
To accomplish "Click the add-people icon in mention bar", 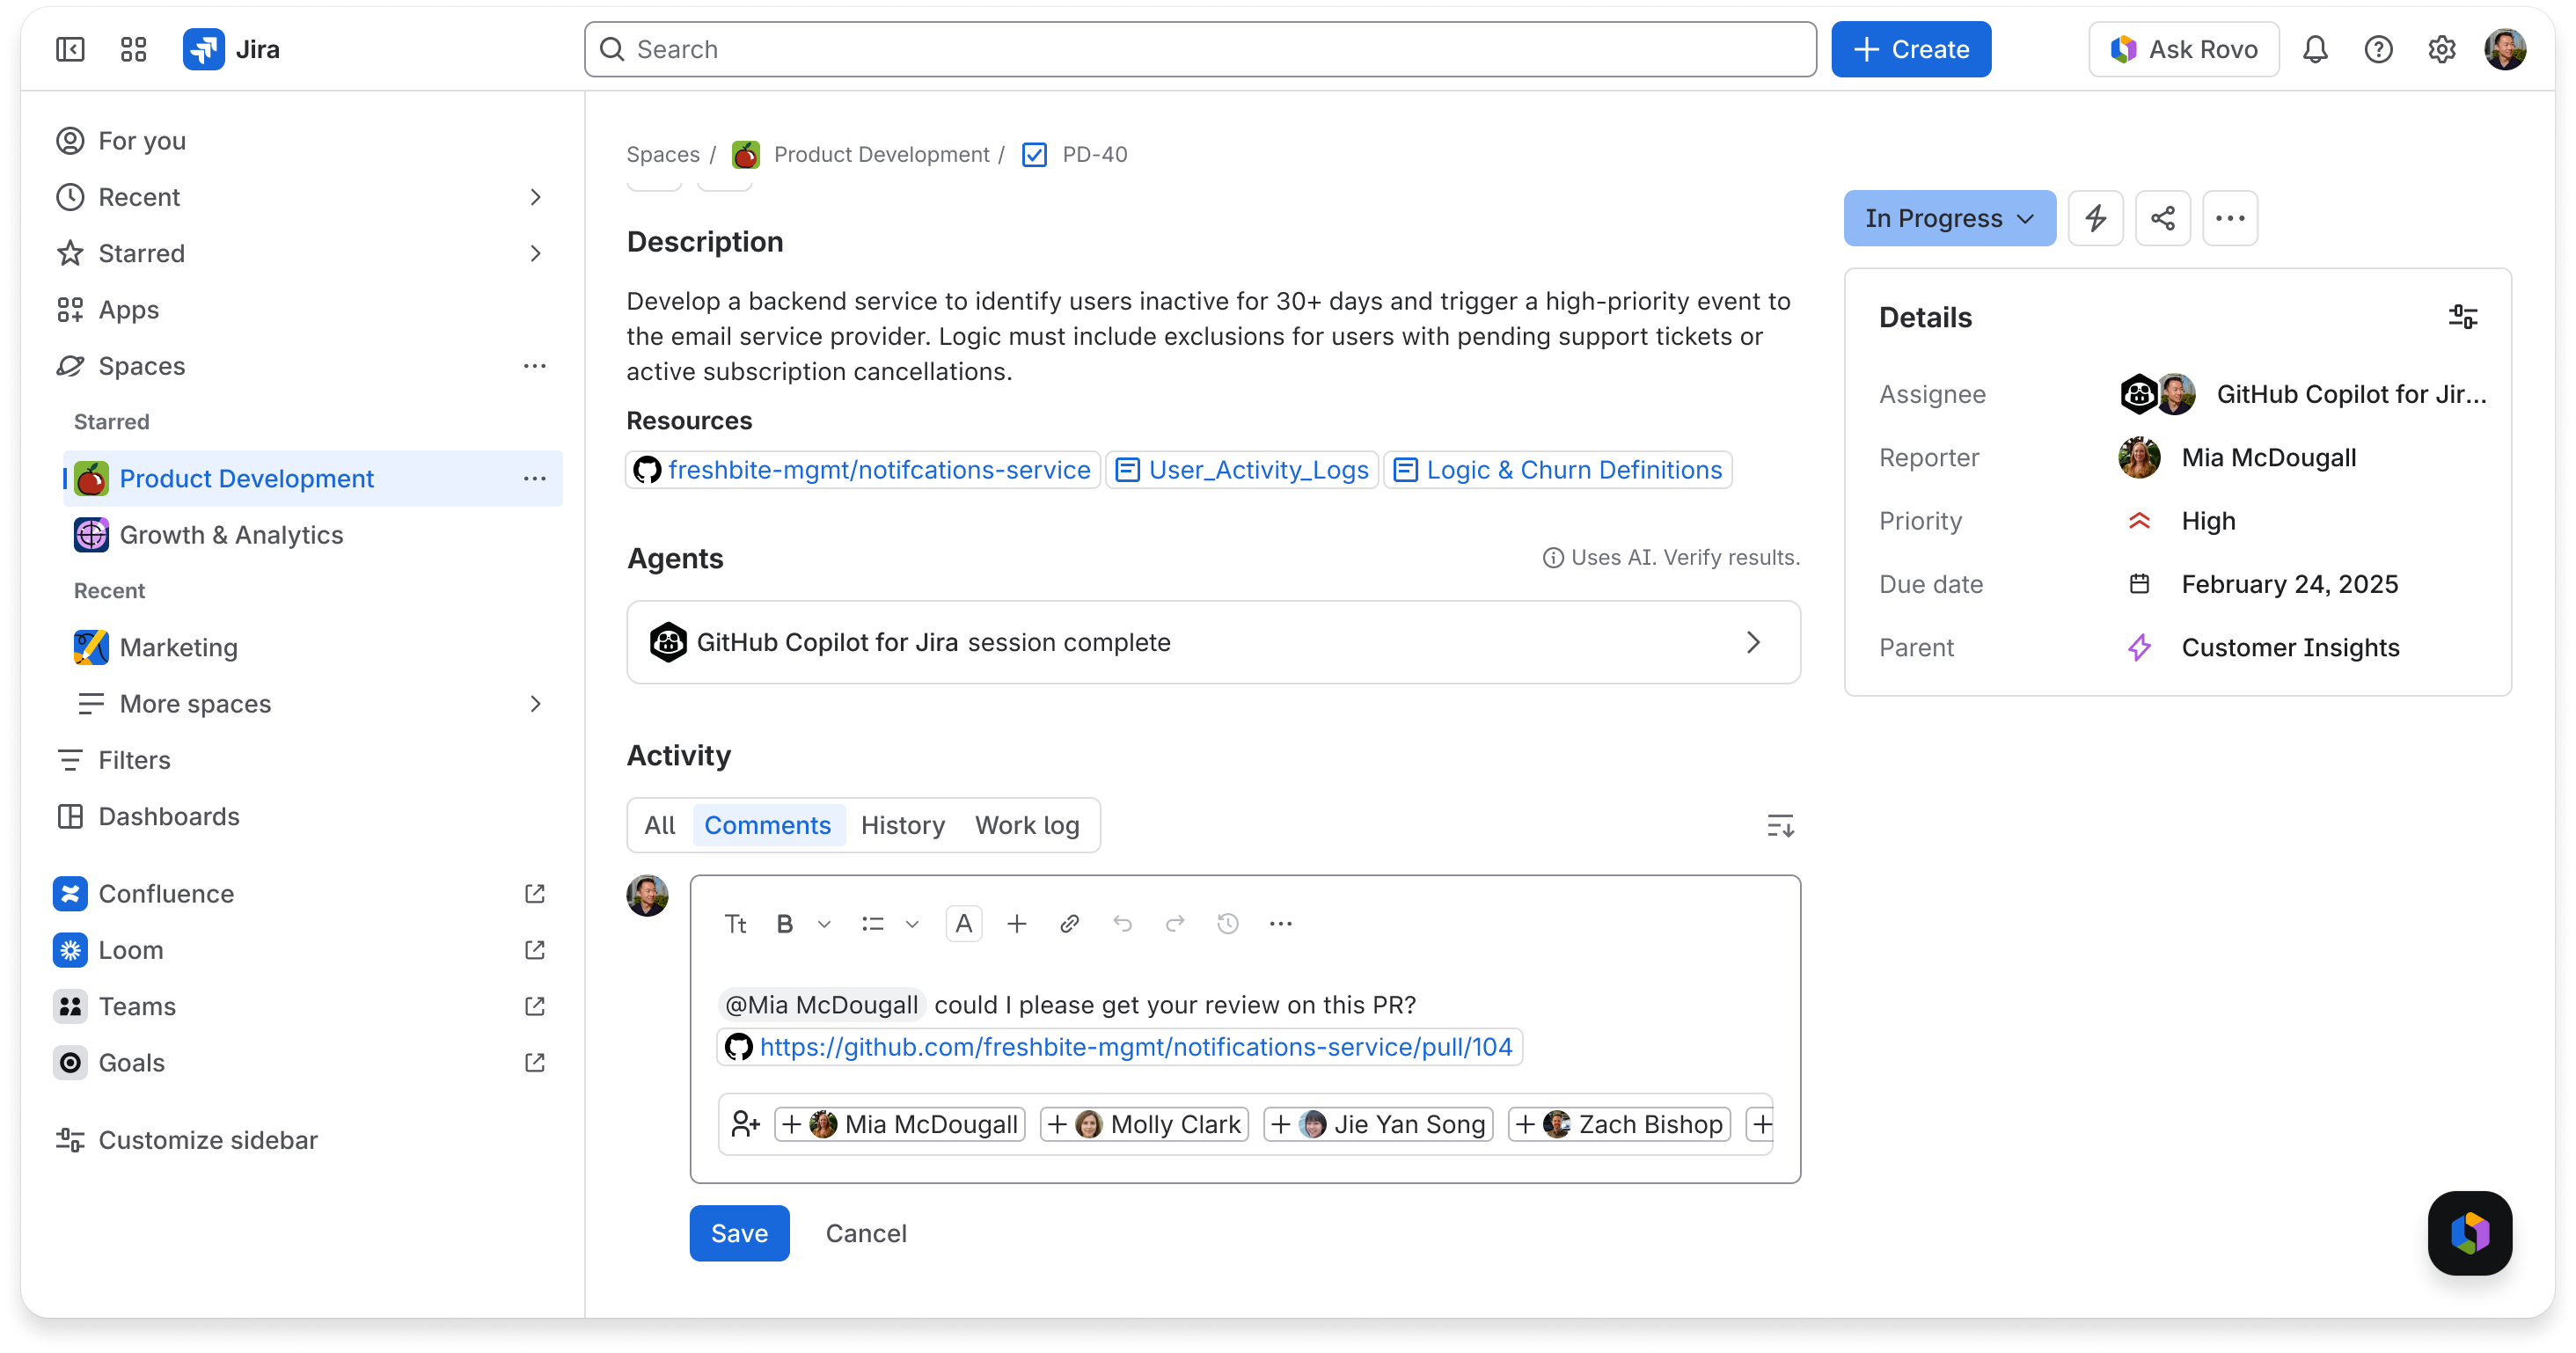I will click(x=745, y=1124).
